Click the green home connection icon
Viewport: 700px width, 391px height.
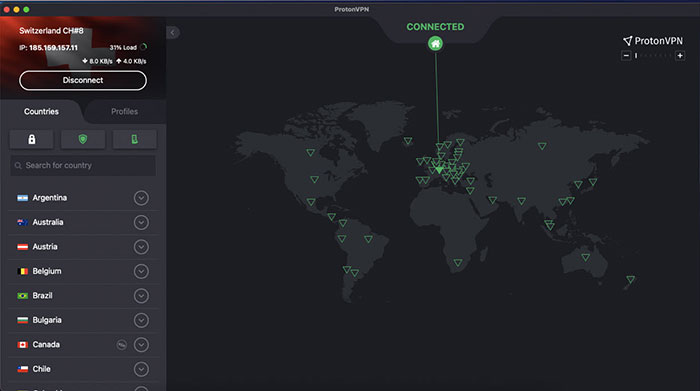point(435,44)
